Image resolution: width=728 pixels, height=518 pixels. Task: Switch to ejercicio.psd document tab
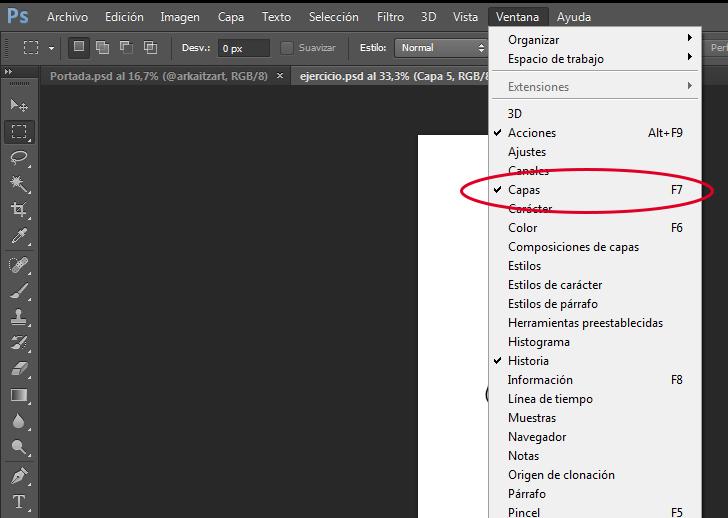[390, 76]
